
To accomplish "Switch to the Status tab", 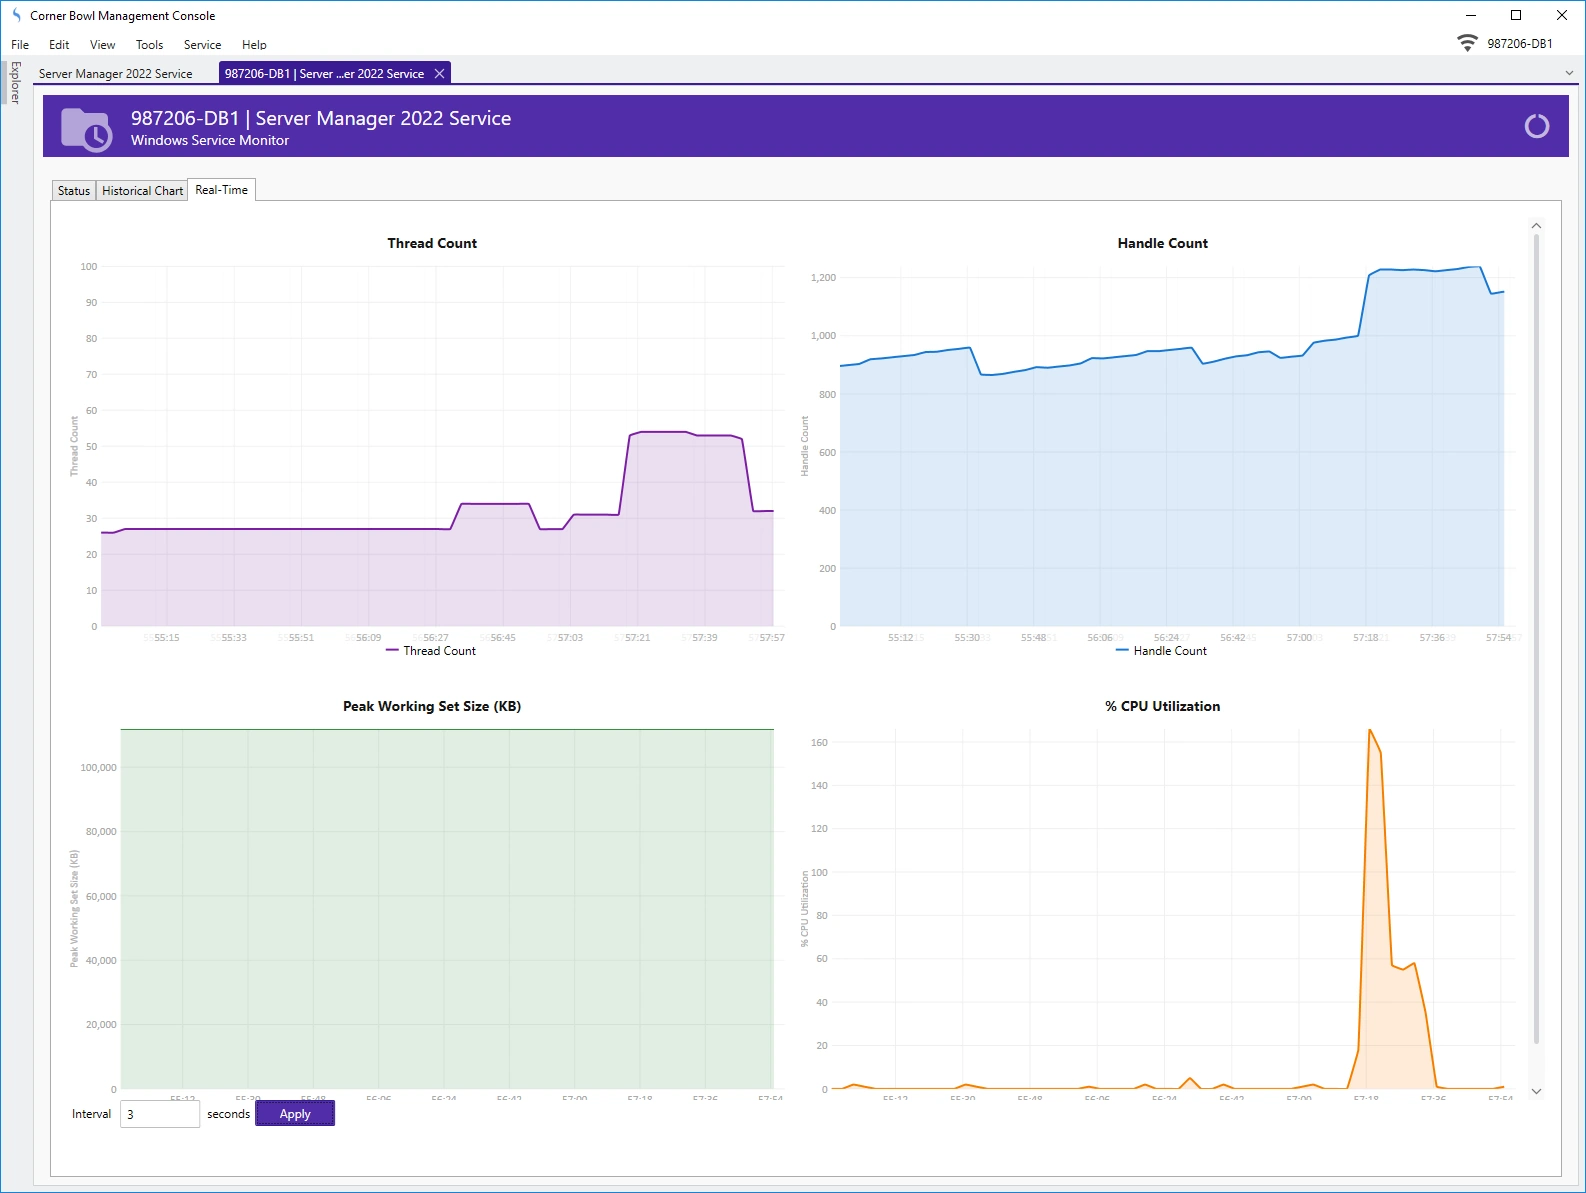I will coord(74,191).
